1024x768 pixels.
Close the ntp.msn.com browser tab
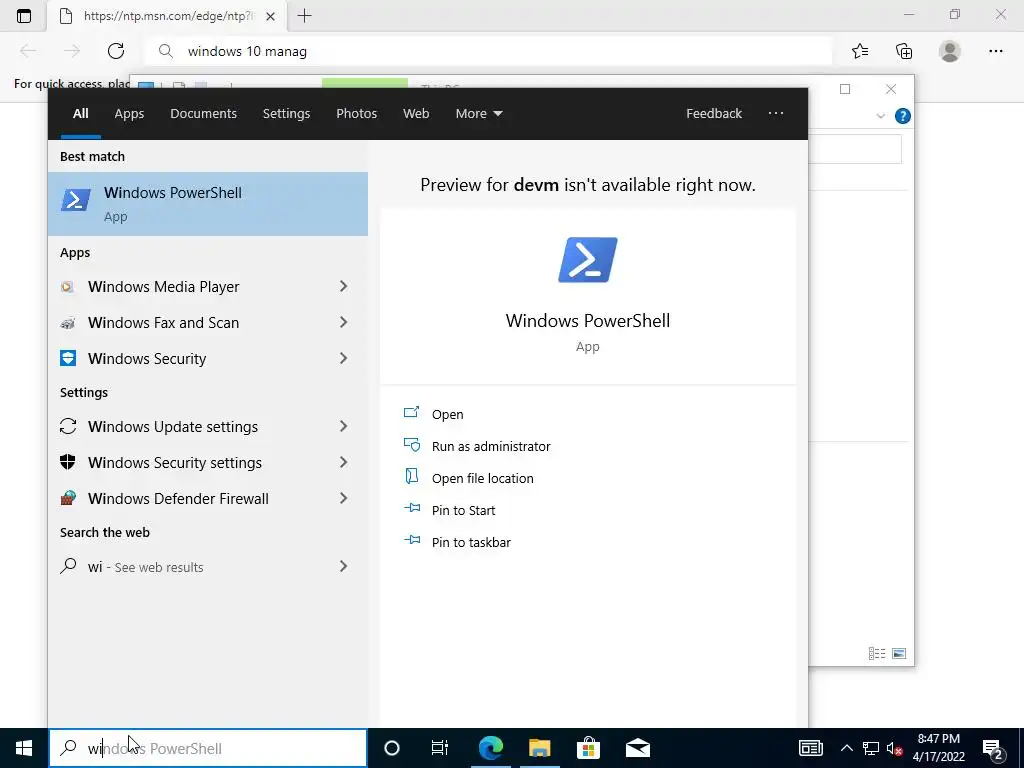click(x=270, y=16)
